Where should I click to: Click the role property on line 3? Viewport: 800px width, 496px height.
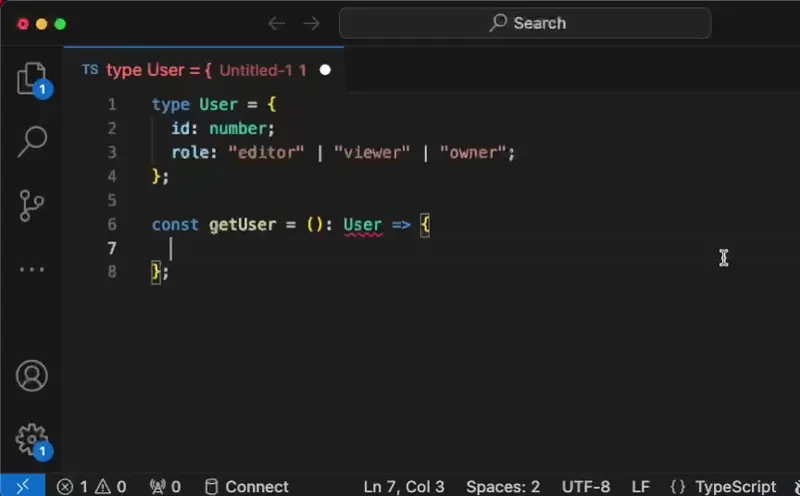[190, 153]
